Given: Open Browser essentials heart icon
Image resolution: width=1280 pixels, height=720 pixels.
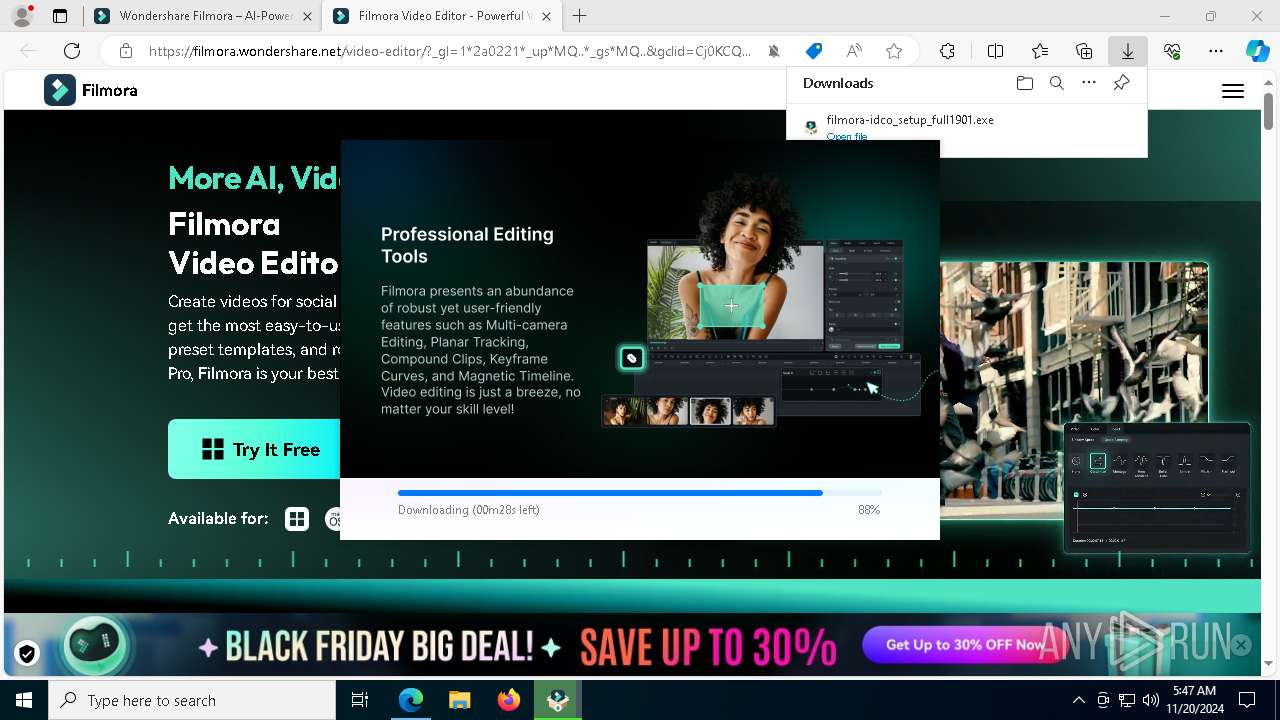Looking at the screenshot, I should pyautogui.click(x=1172, y=51).
